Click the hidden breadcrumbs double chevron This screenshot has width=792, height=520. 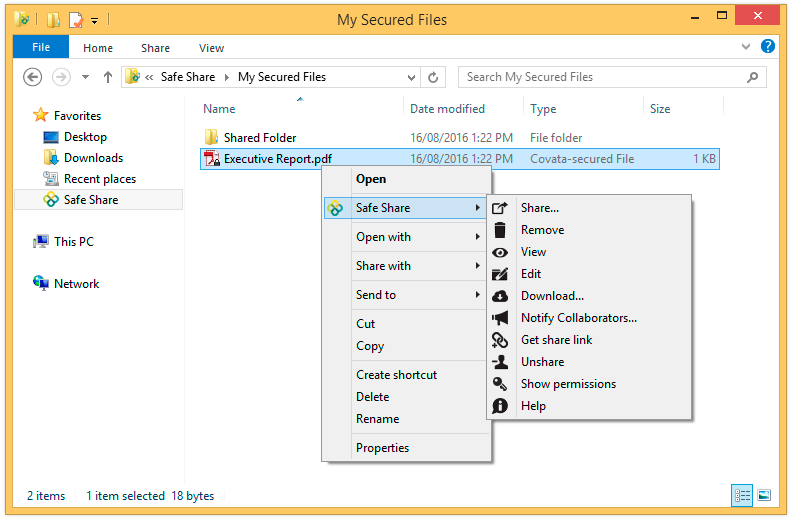coord(149,77)
